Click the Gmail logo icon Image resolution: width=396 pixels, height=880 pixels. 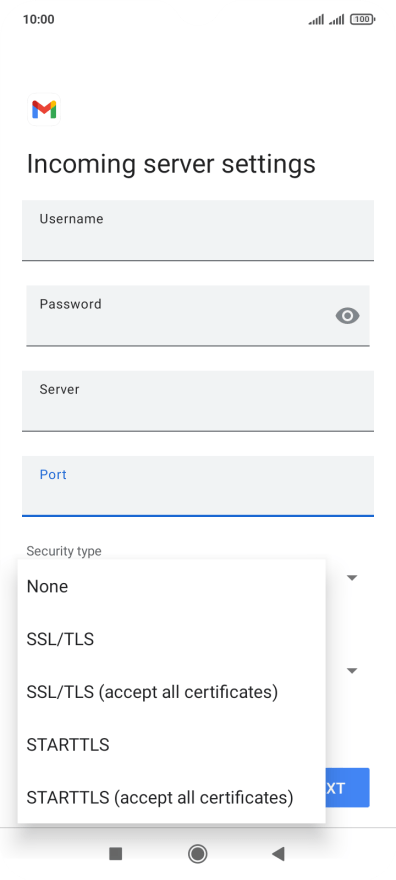click(44, 109)
